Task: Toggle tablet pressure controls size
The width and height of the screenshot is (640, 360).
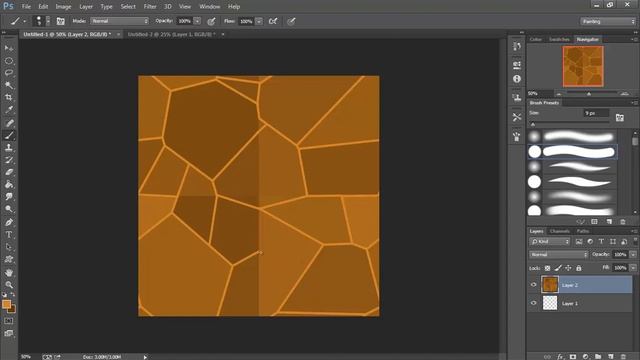Action: click(291, 21)
